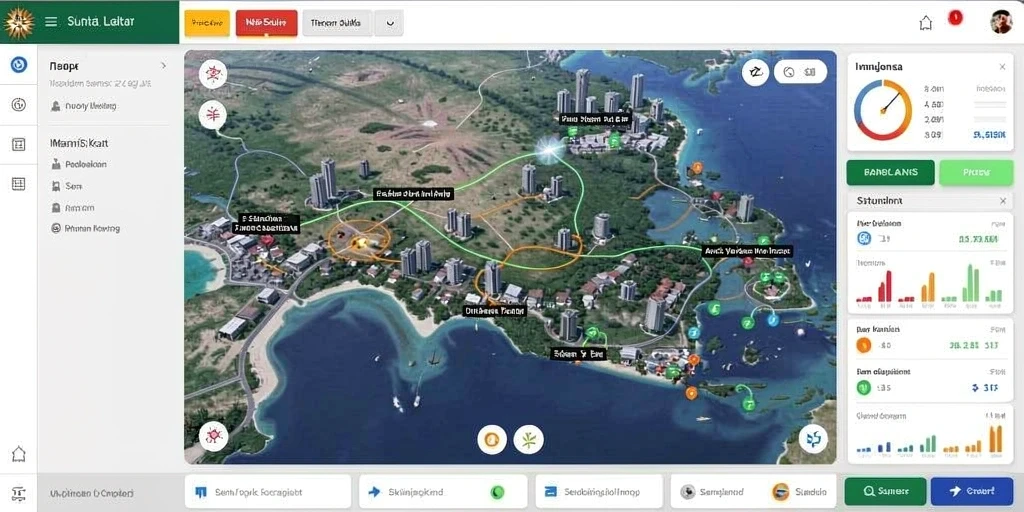
Task: Click the red star round button on the map
Action: pos(212,74)
